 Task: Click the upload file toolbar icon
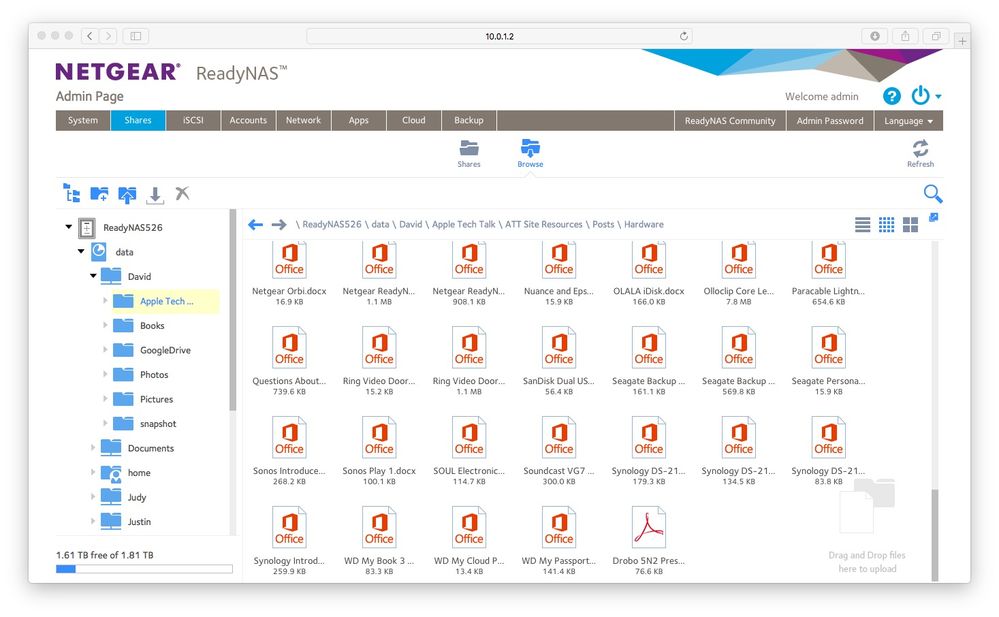tap(127, 194)
